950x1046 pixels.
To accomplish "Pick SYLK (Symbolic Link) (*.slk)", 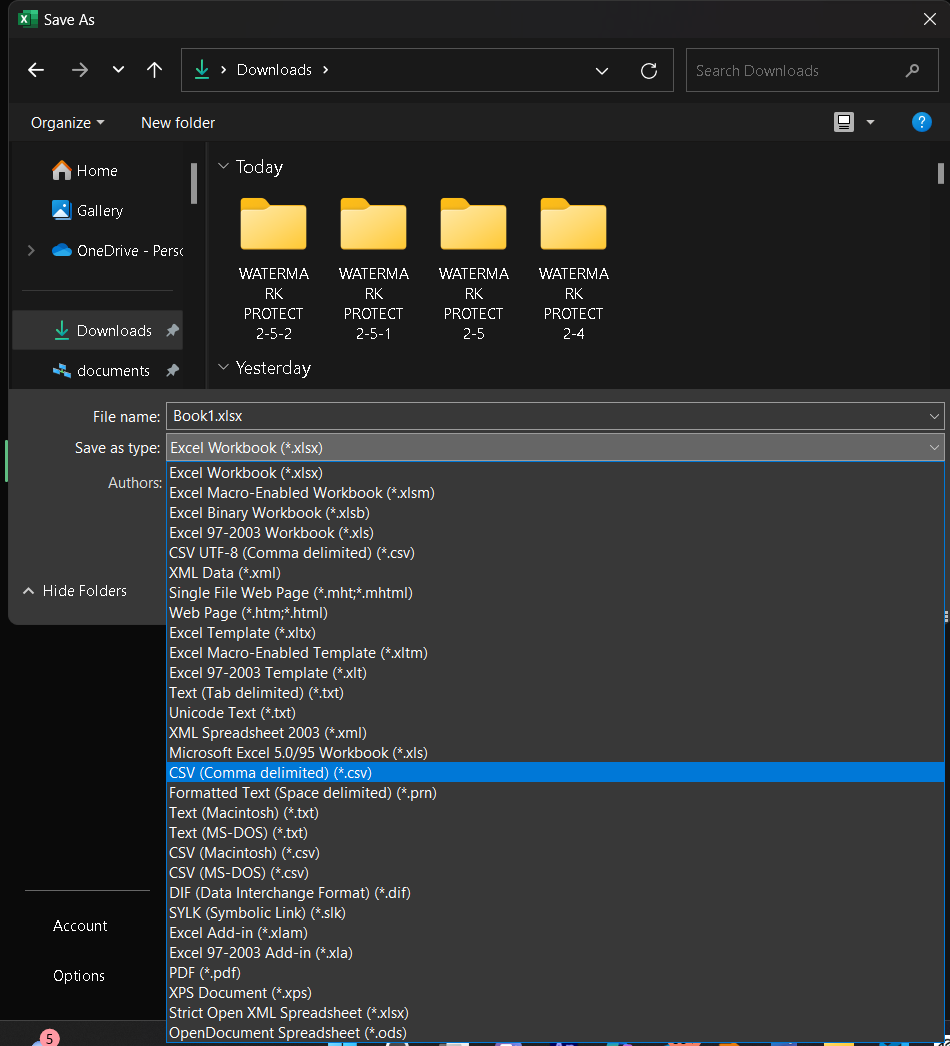I will (555, 913).
